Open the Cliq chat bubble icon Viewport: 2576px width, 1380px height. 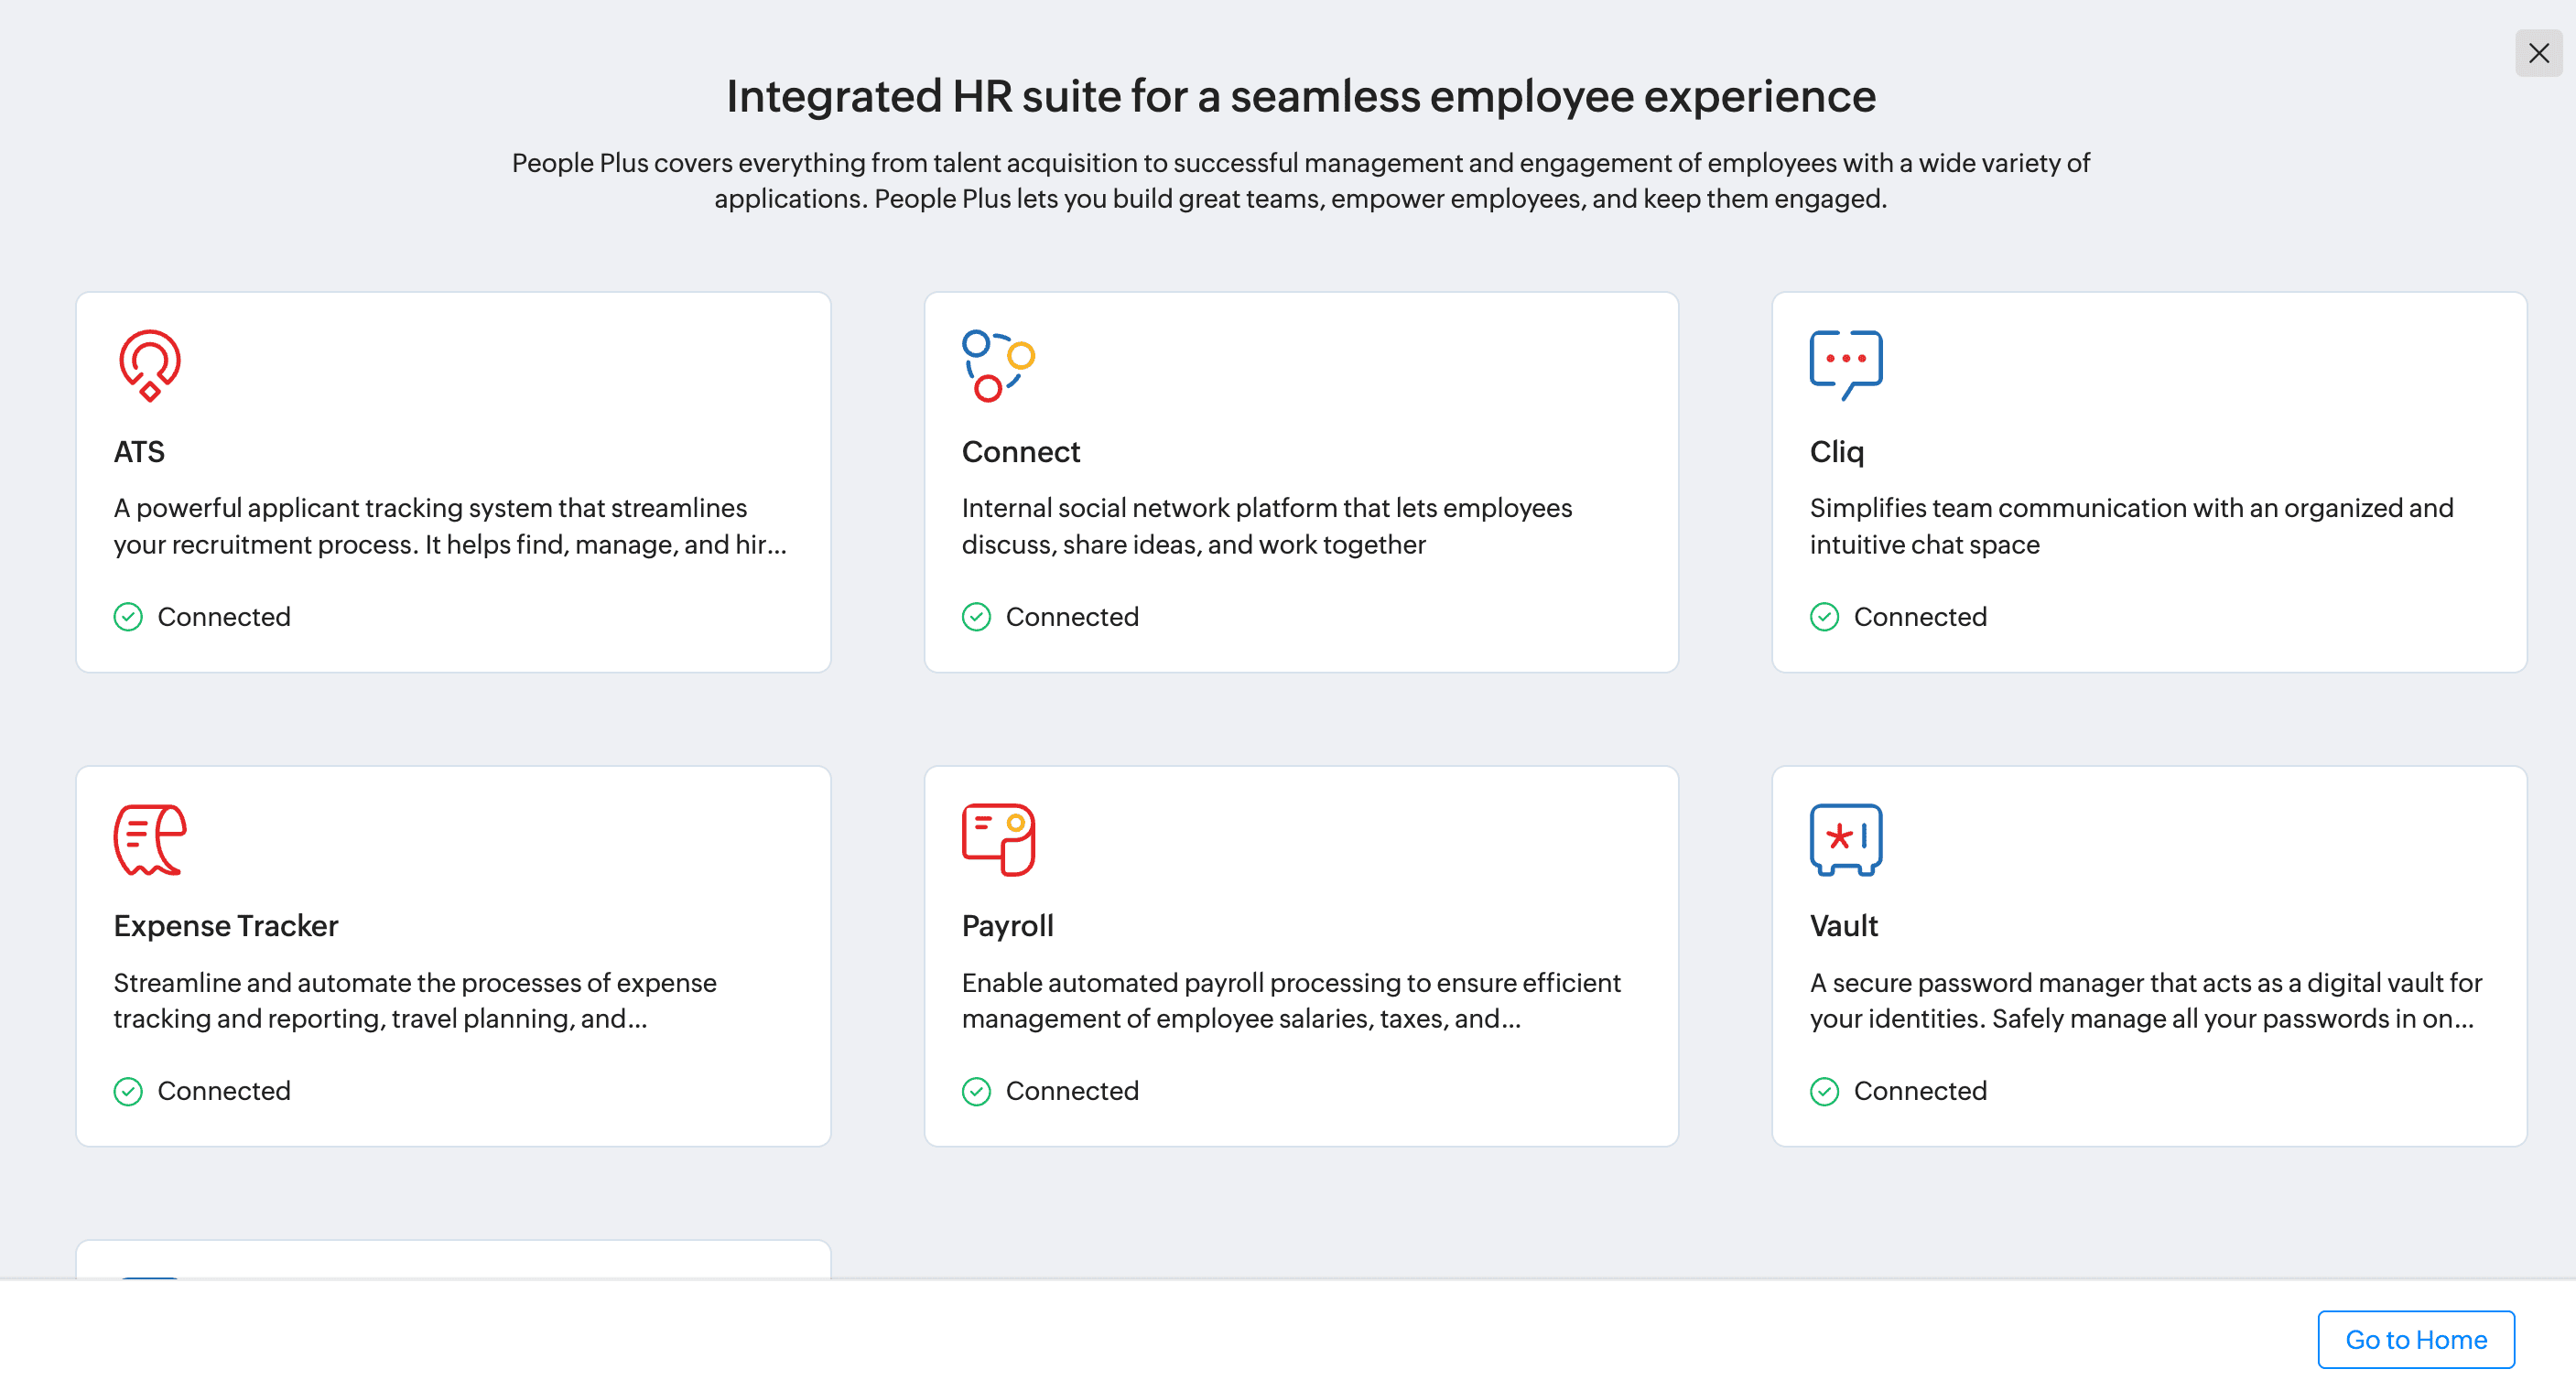pos(1845,363)
